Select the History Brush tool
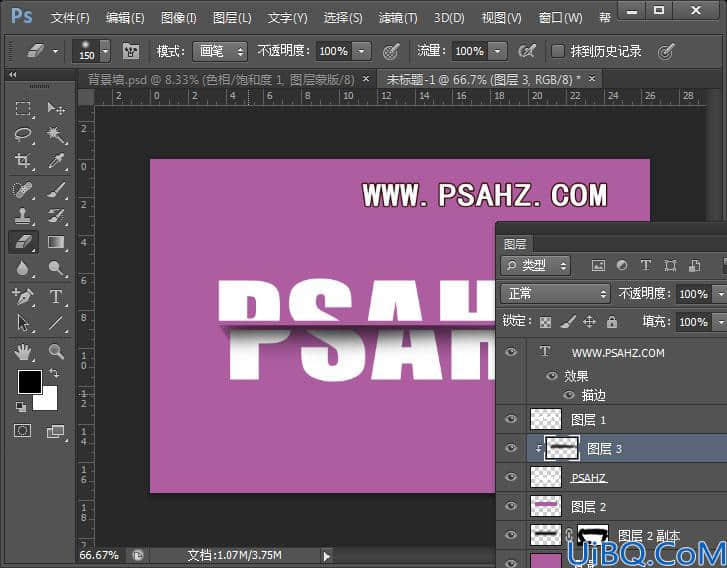This screenshot has height=568, width=727. (x=56, y=216)
